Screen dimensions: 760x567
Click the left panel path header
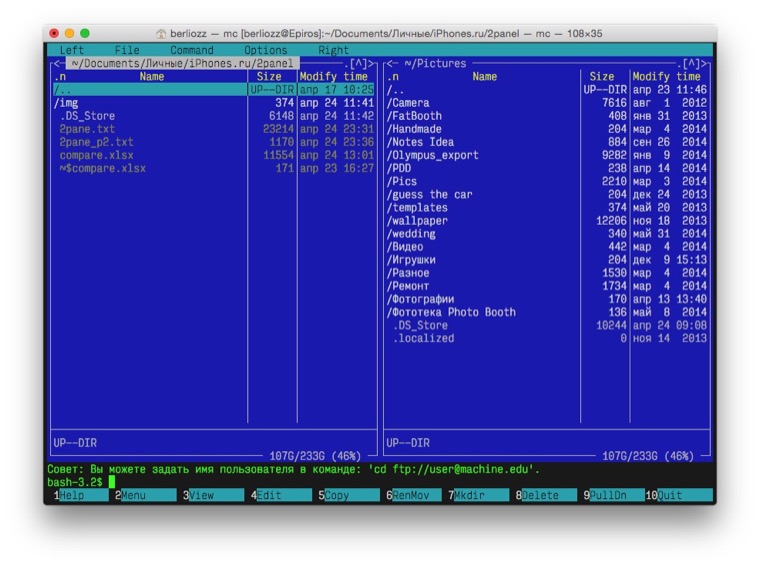click(182, 63)
